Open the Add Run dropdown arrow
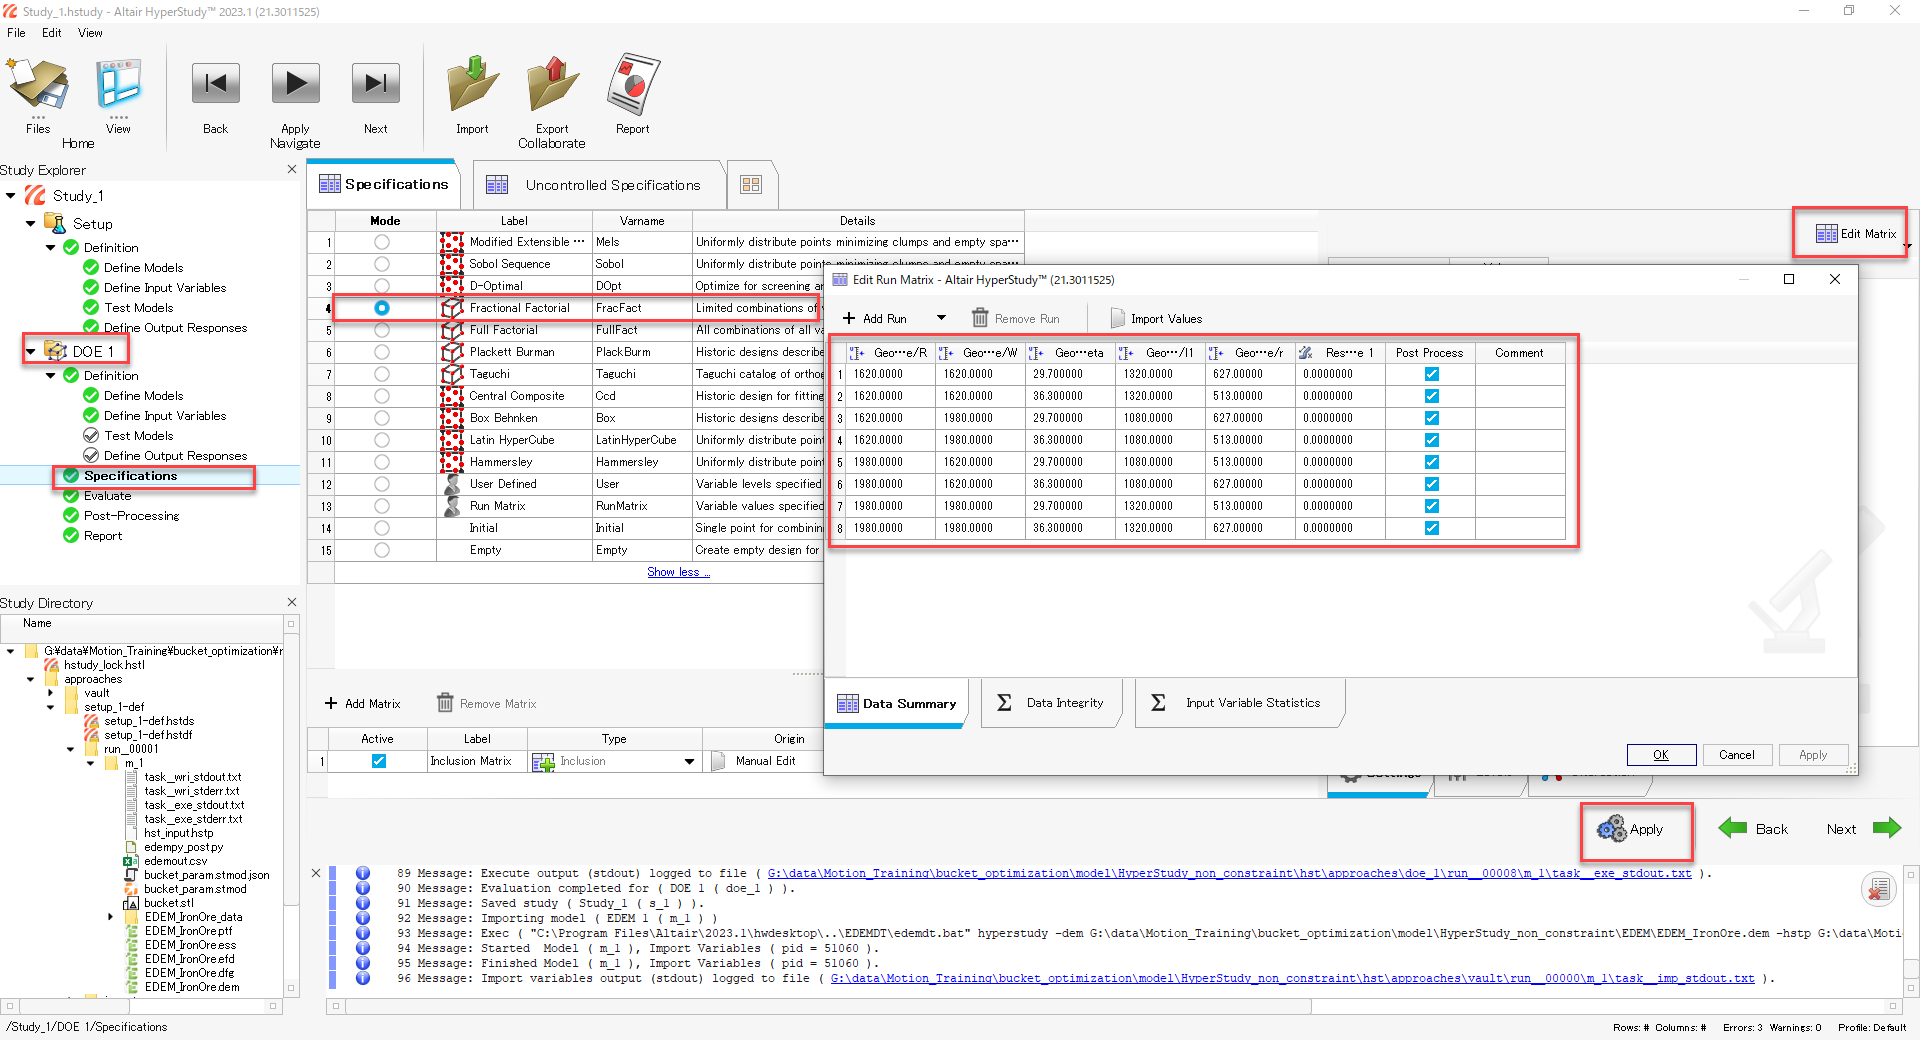This screenshot has width=1920, height=1040. pyautogui.click(x=941, y=318)
